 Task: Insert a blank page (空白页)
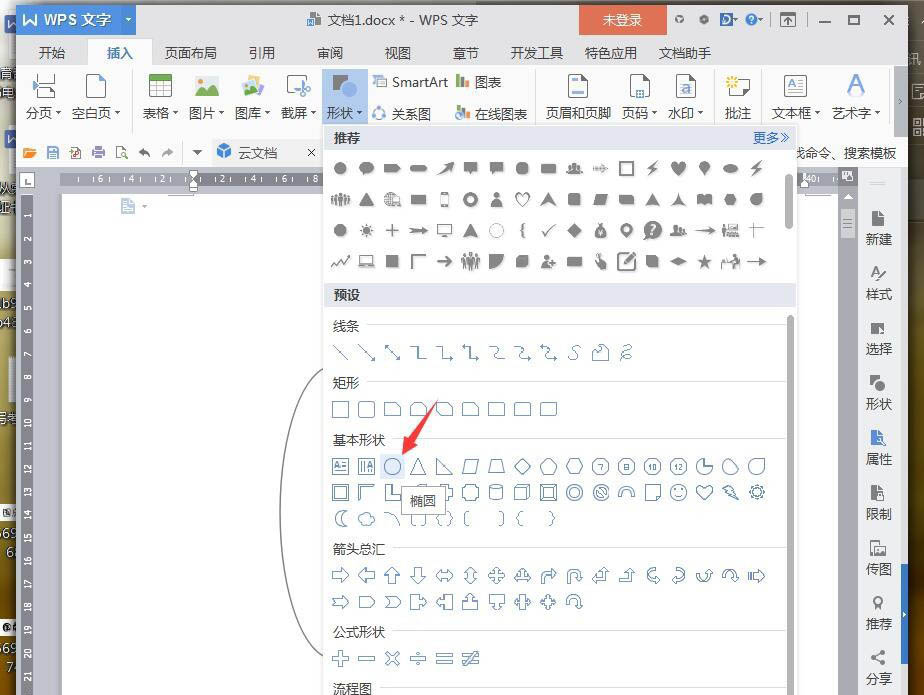[96, 97]
